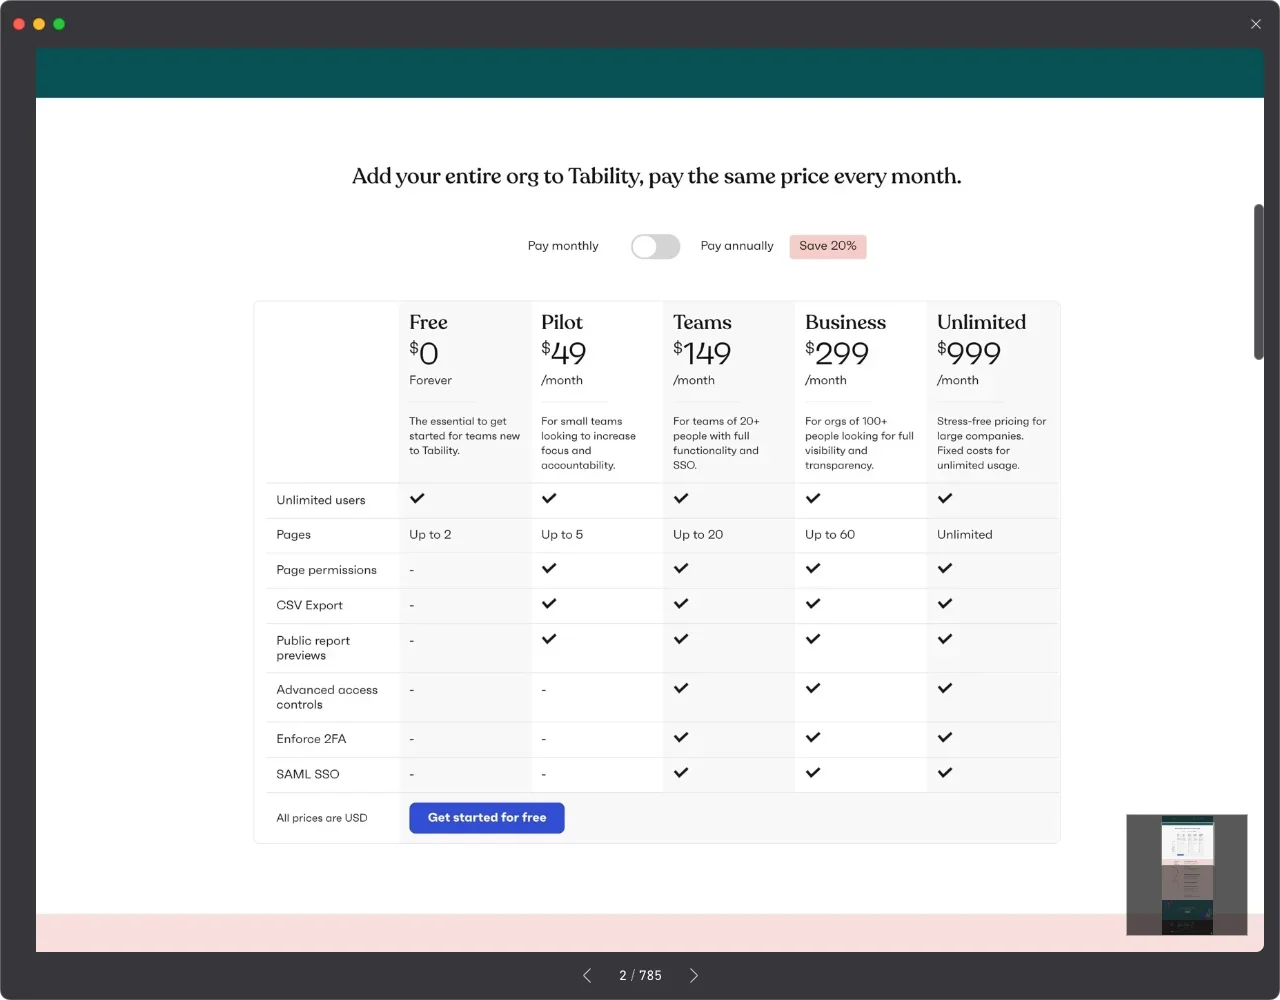Image resolution: width=1280 pixels, height=1000 pixels.
Task: Click the Pilot checkmark in CSV Export row
Action: pos(549,604)
